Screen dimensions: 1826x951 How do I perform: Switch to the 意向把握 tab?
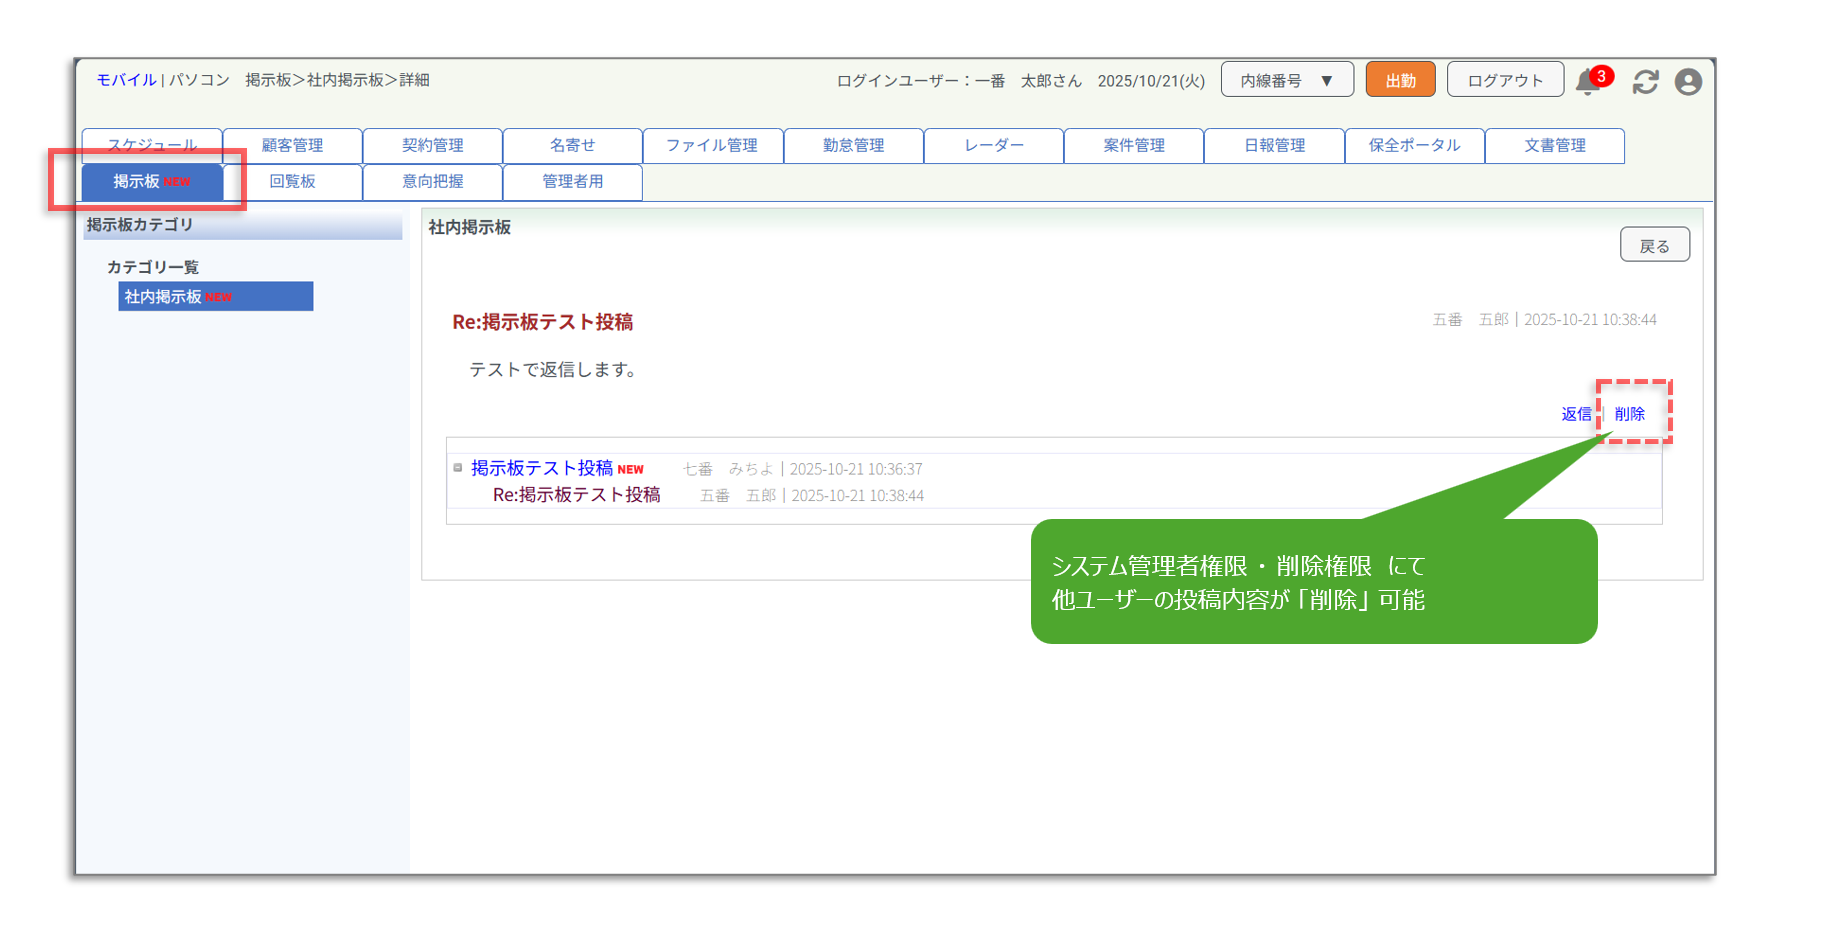[432, 182]
